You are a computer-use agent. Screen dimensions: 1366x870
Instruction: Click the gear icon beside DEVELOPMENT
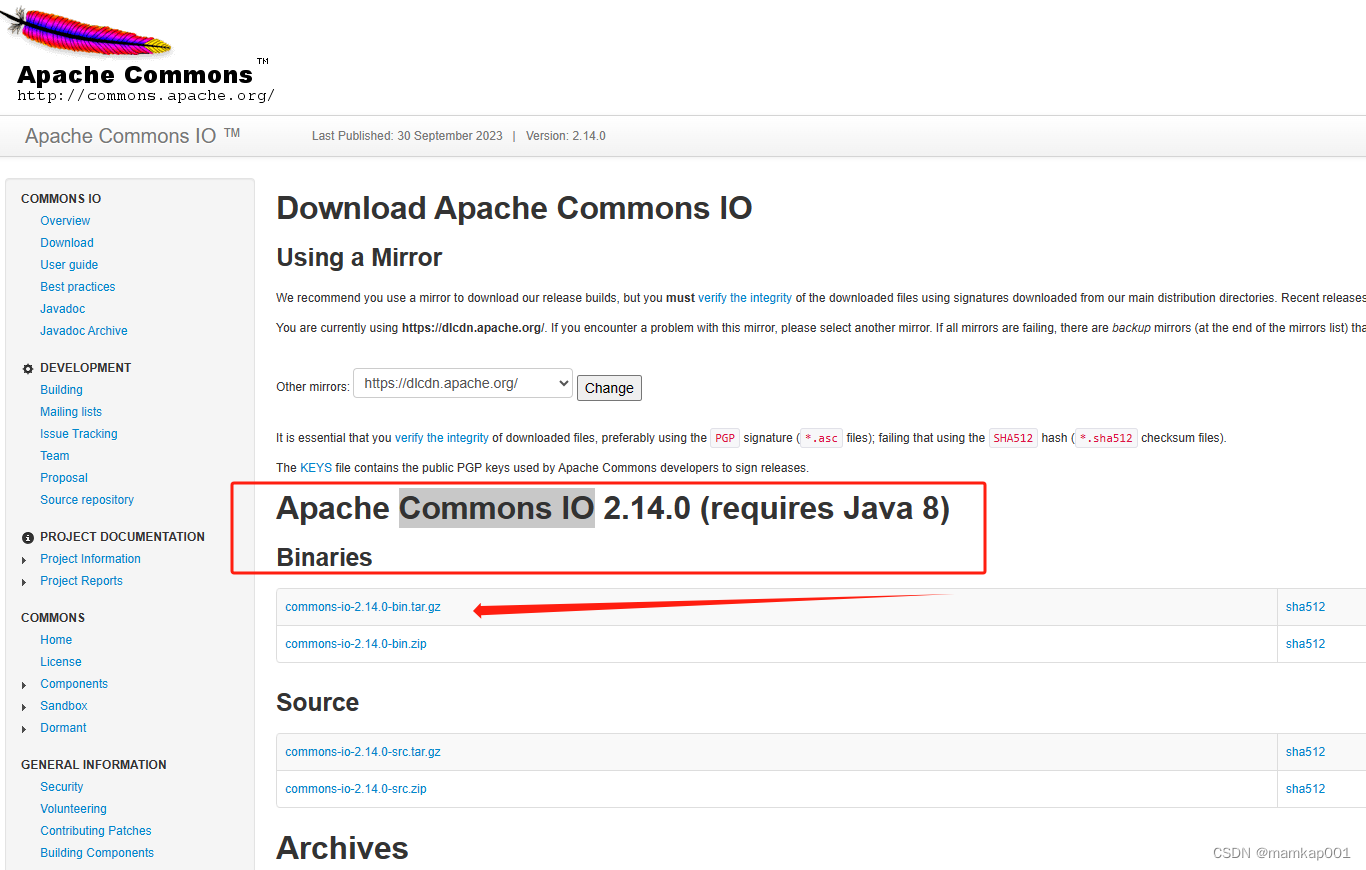pyautogui.click(x=28, y=369)
